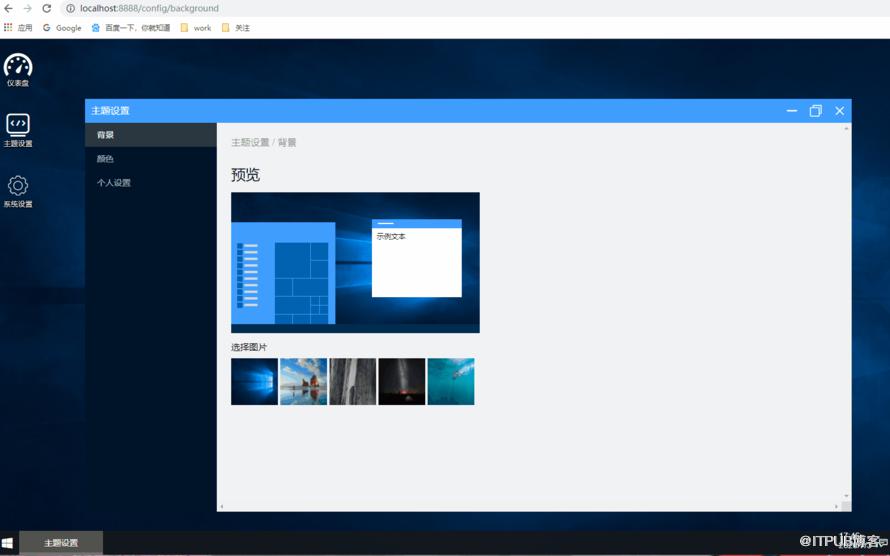Open the 系统设置 gear desktop icon

18,191
